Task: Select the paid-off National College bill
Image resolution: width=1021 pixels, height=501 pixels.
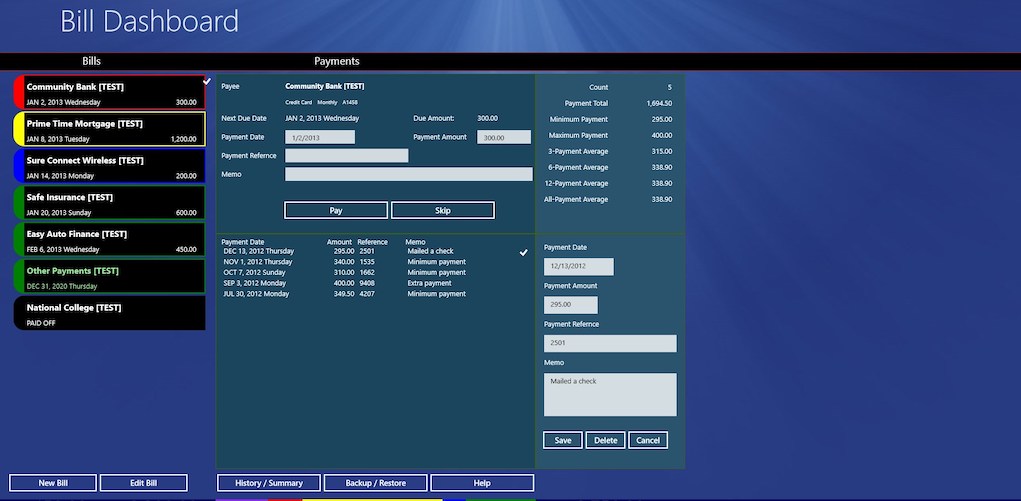Action: coord(110,314)
